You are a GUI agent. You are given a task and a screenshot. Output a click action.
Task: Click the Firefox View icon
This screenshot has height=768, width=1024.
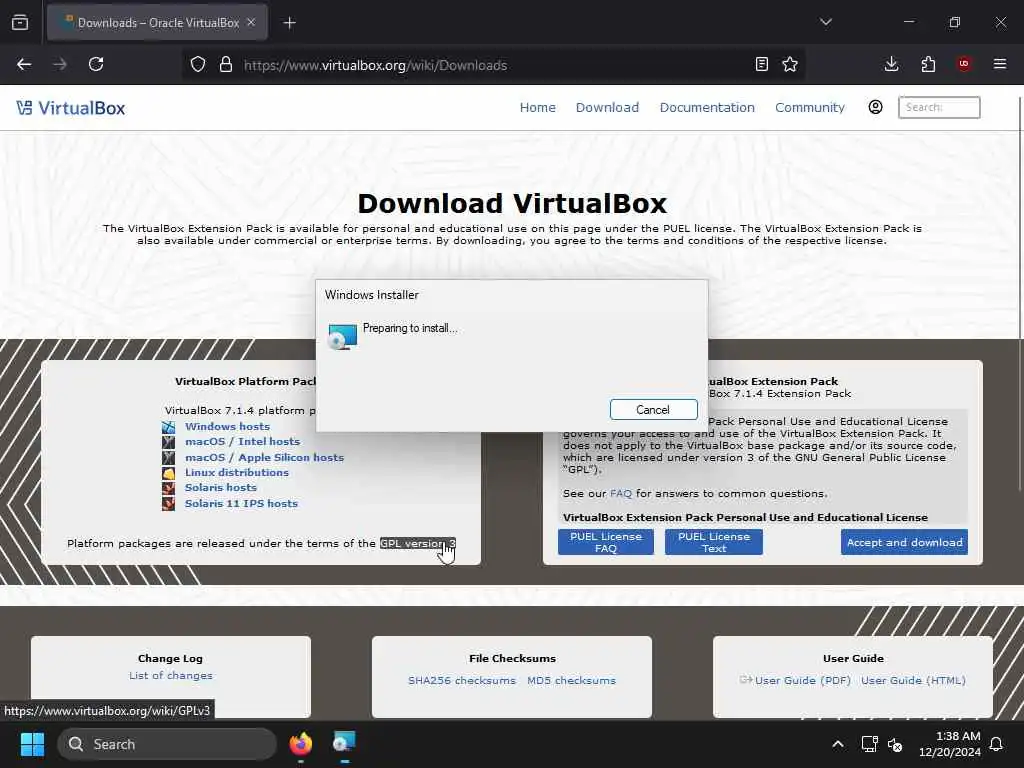[20, 23]
